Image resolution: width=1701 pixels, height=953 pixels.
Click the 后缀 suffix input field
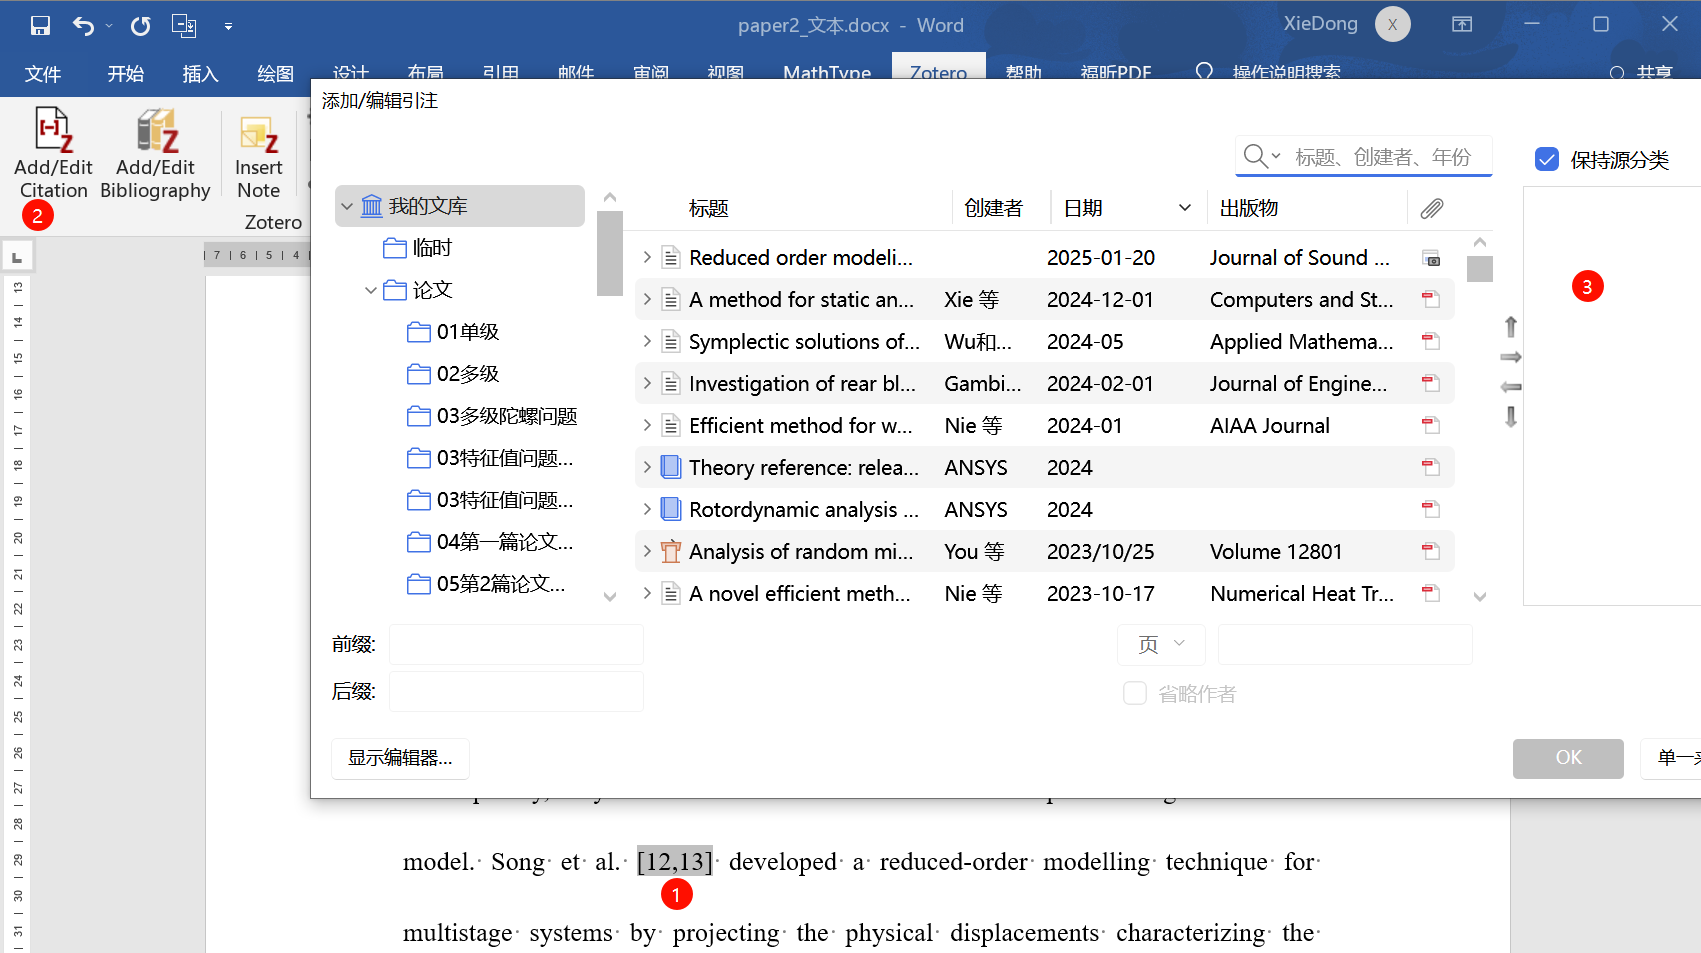(x=516, y=691)
